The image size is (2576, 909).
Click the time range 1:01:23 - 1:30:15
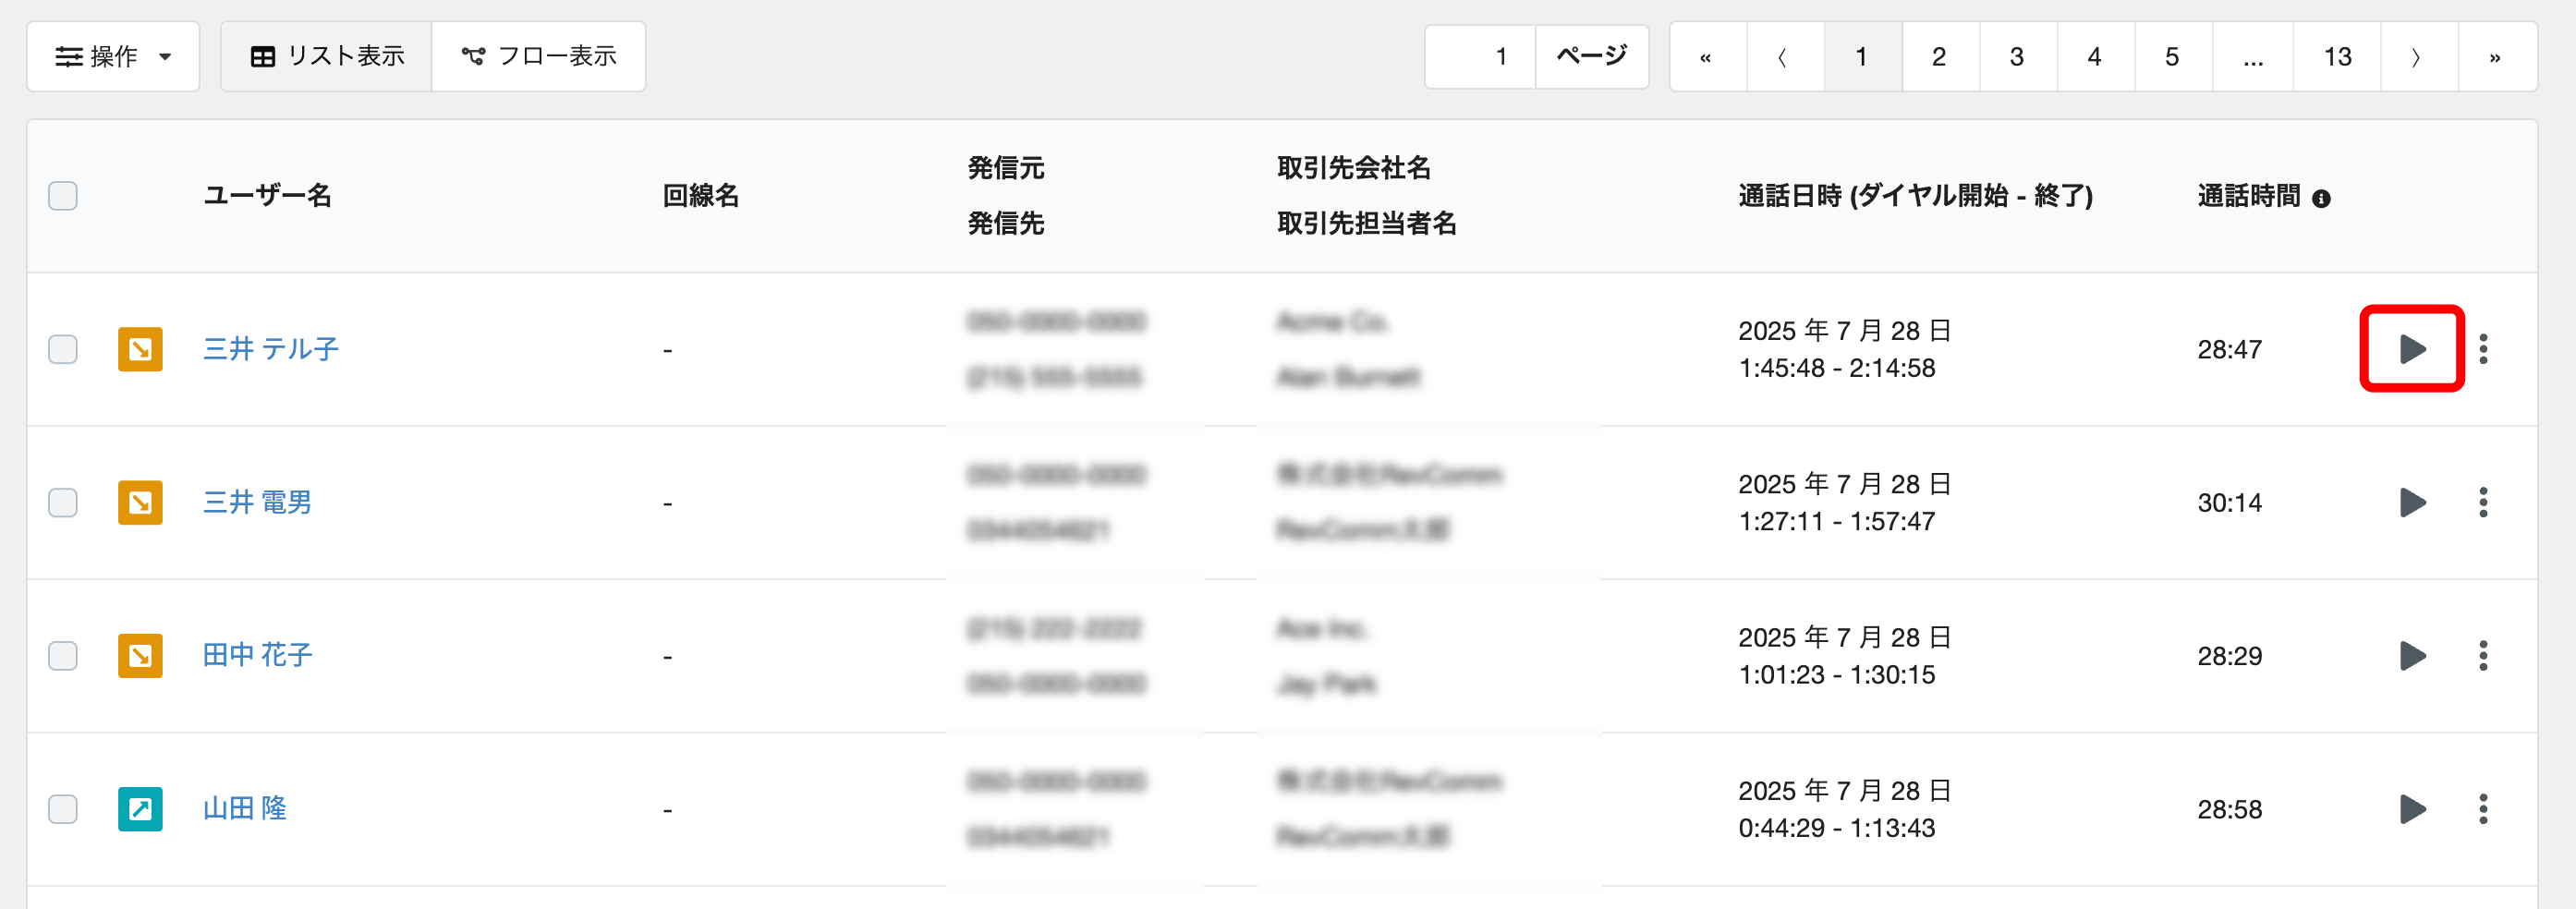[1837, 675]
